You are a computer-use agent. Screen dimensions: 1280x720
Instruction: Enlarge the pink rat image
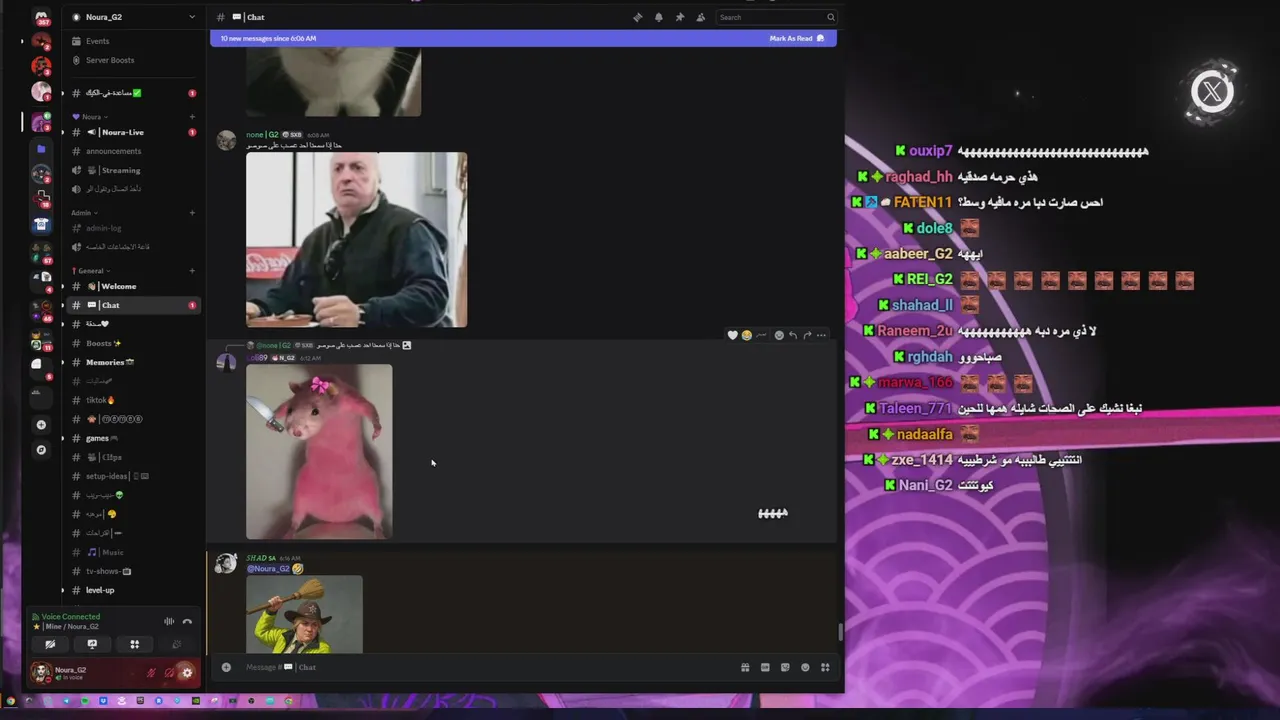coord(319,451)
